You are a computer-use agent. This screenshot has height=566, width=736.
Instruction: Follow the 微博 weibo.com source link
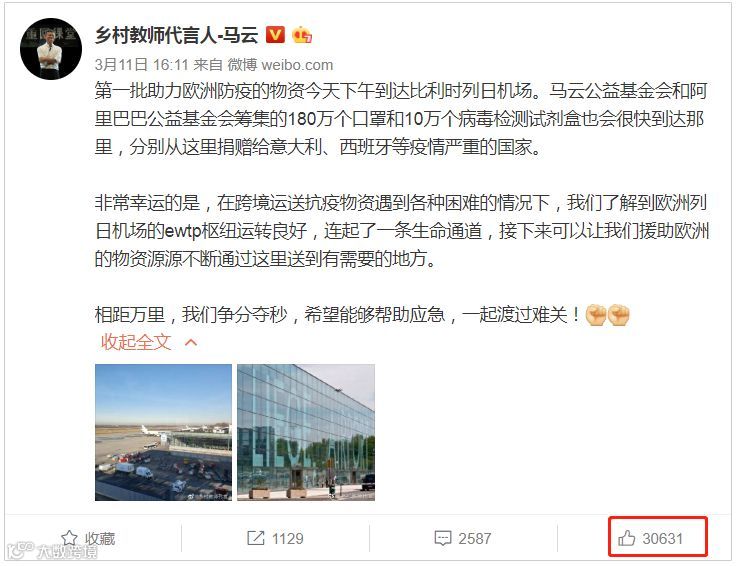(280, 64)
